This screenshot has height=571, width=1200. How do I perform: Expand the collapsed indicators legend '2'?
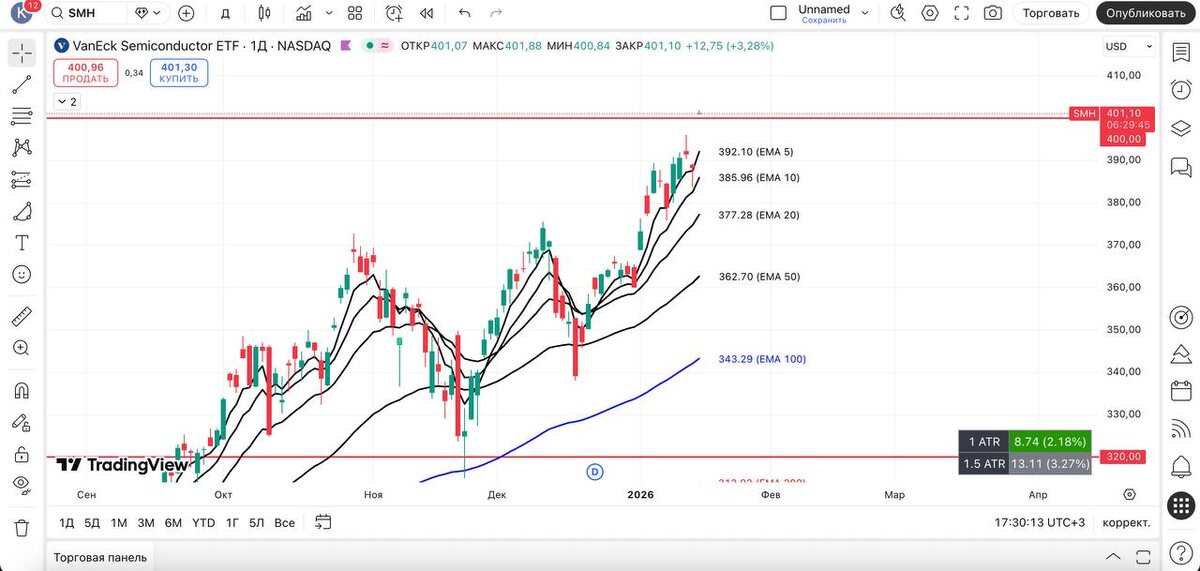pos(67,102)
